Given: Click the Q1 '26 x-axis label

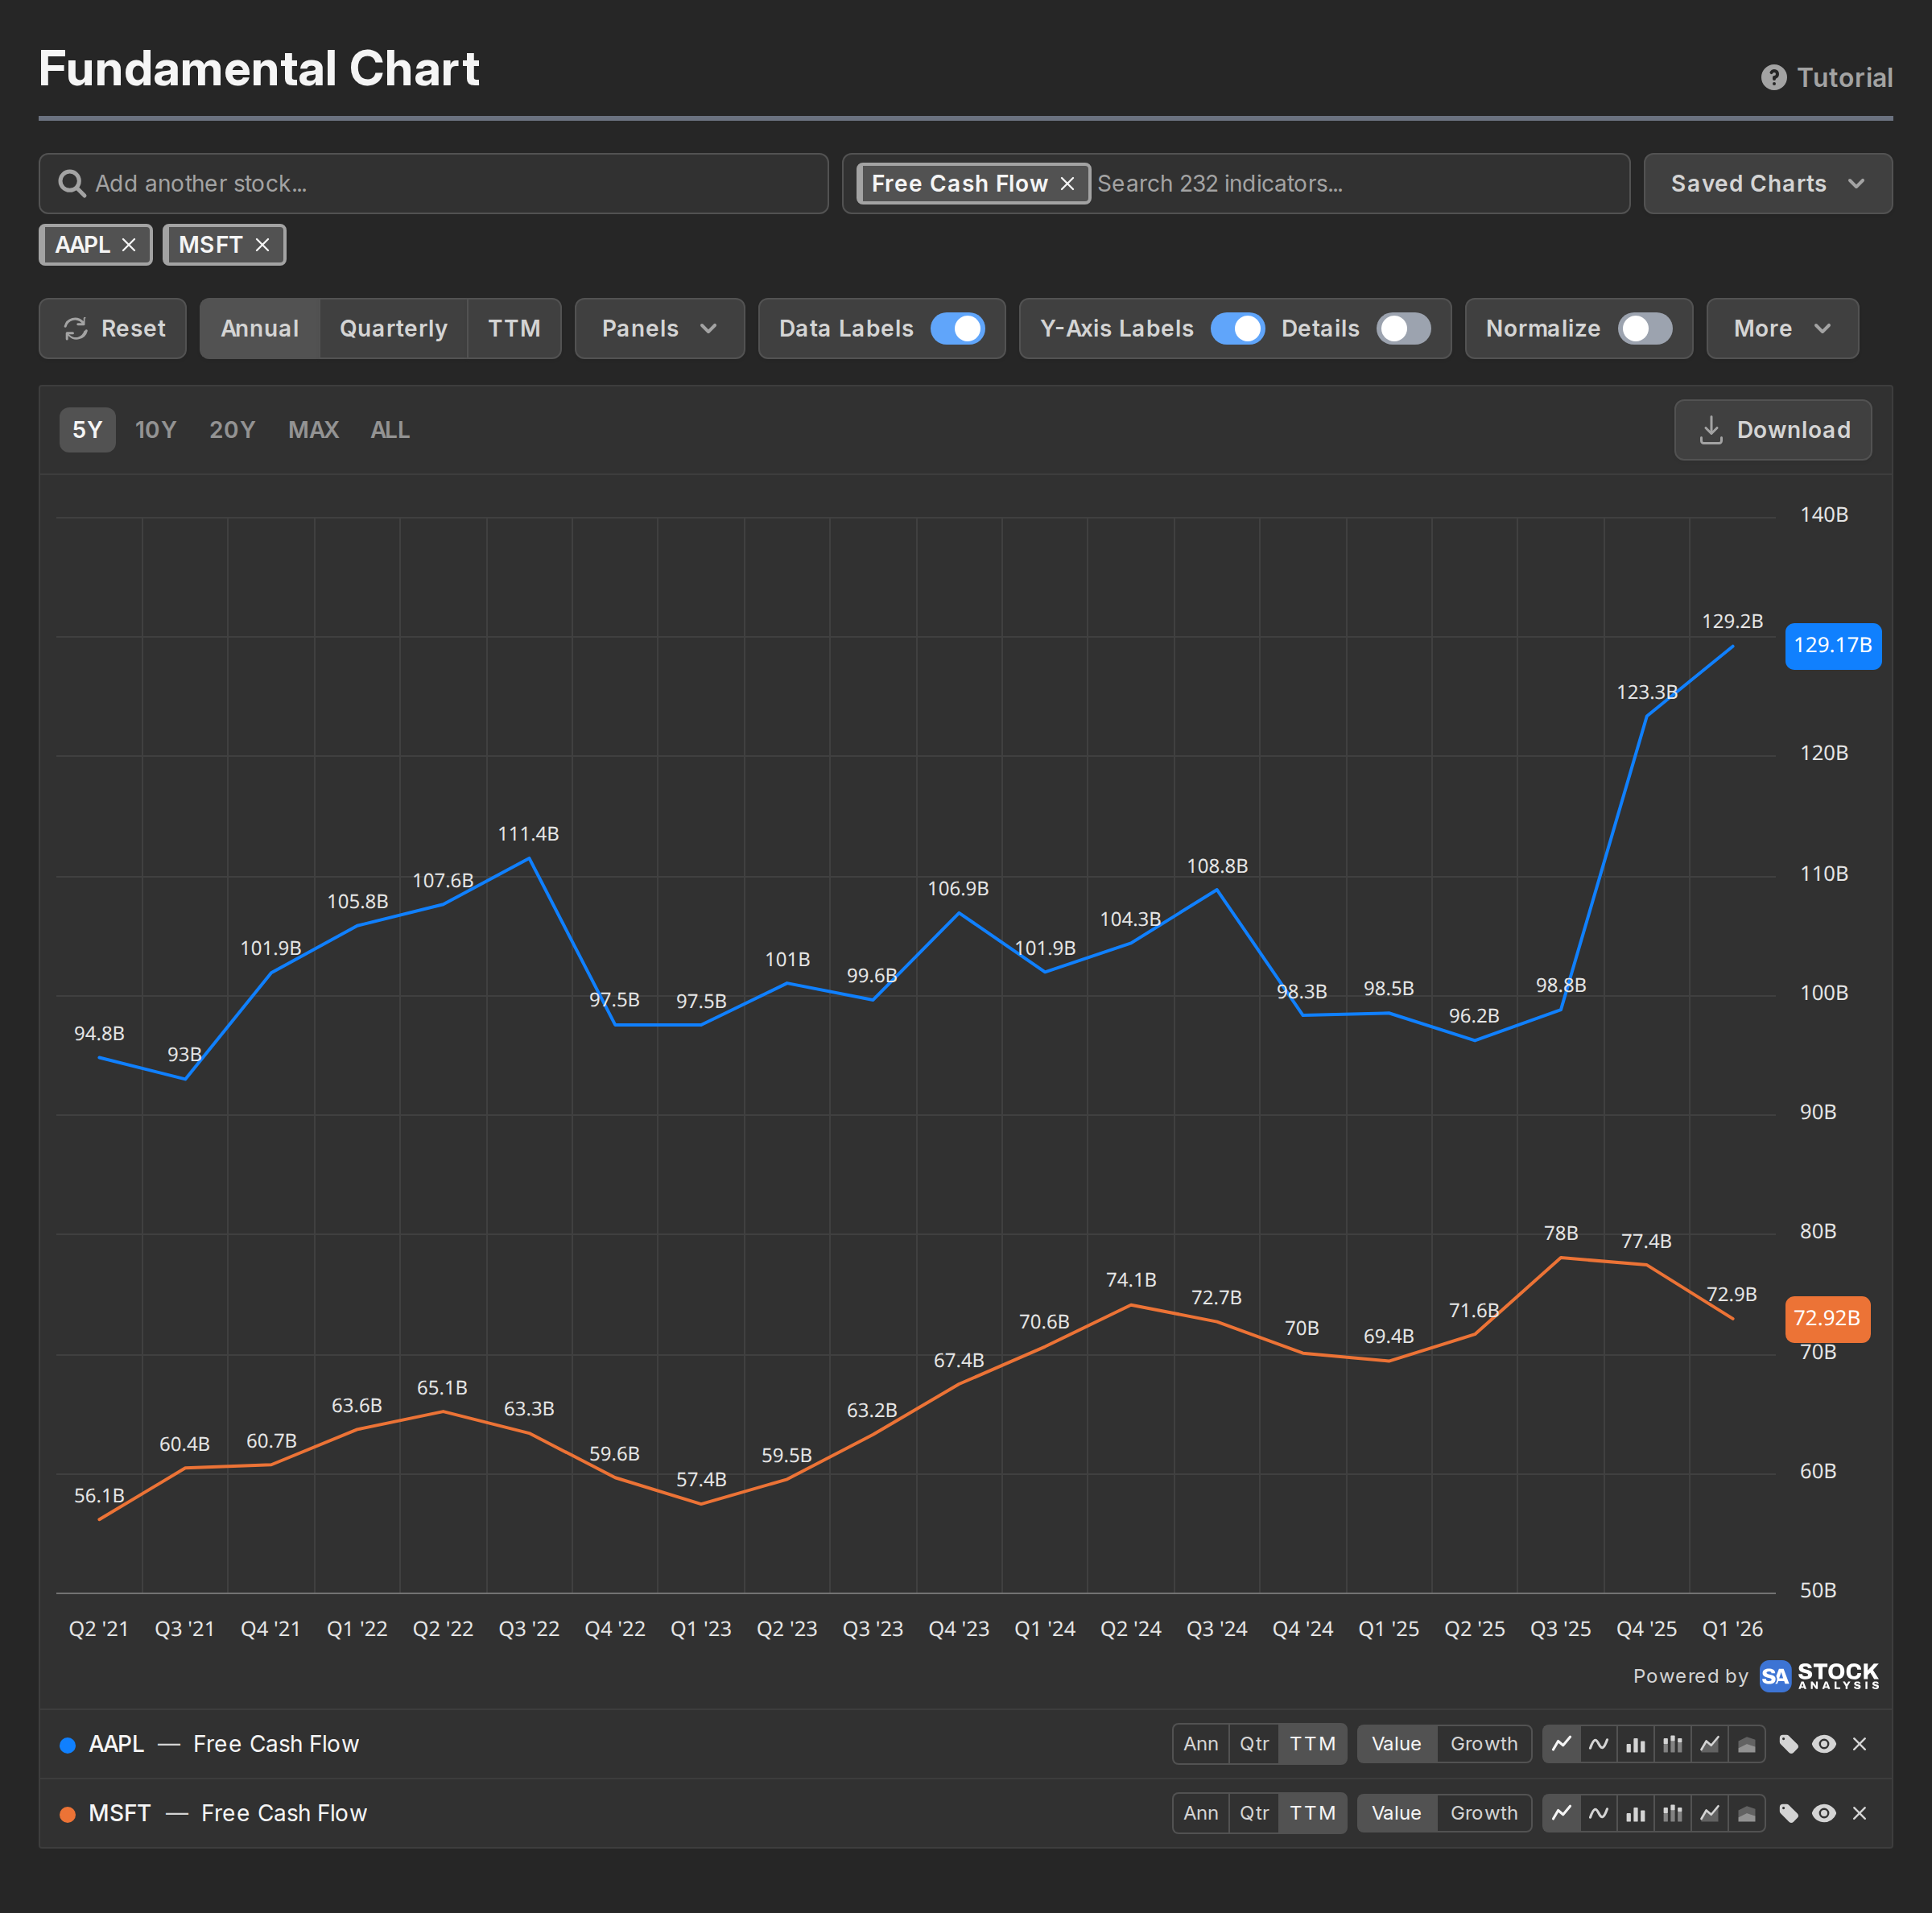Looking at the screenshot, I should pyautogui.click(x=1732, y=1629).
